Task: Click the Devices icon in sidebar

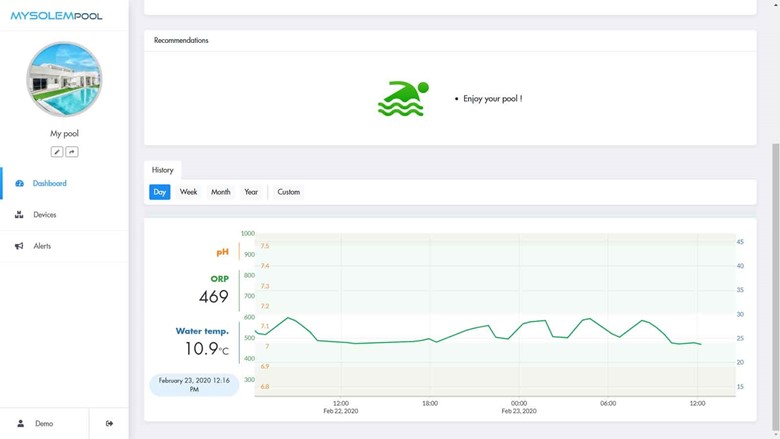Action: tap(20, 215)
